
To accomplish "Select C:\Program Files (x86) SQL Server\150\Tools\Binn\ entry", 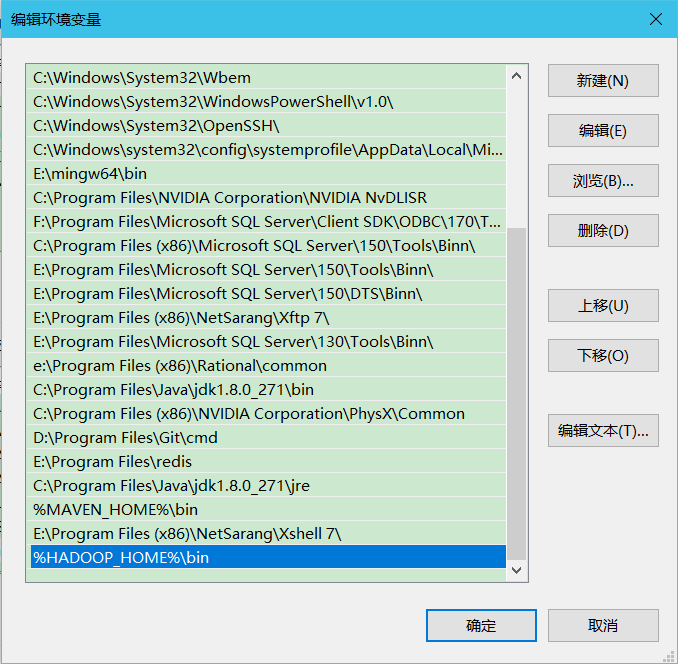I will [266, 246].
